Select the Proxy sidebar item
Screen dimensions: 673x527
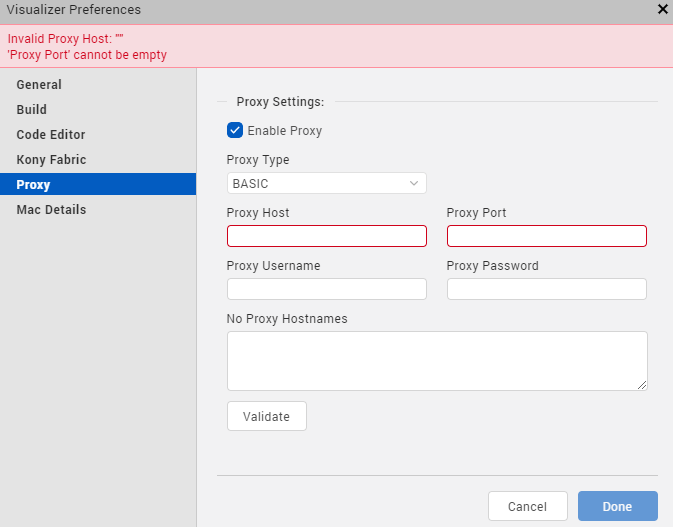(x=33, y=185)
